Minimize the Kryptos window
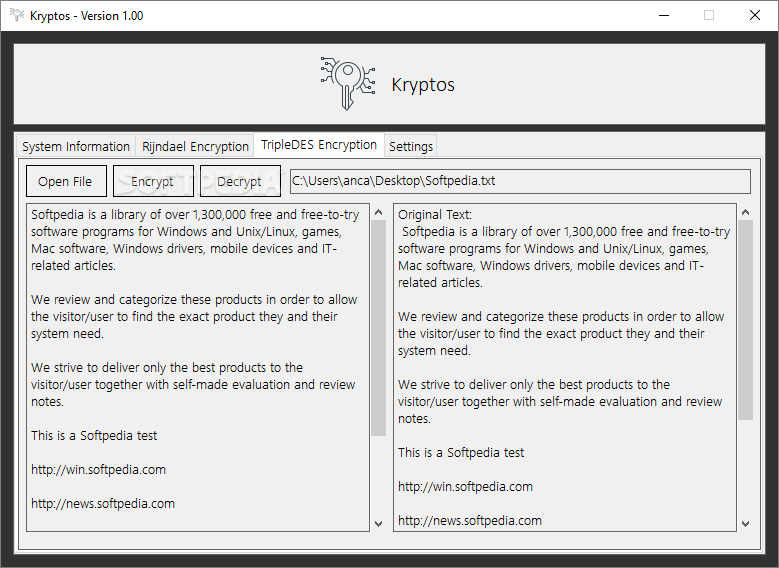Viewport: 779px width, 568px height. pos(664,15)
